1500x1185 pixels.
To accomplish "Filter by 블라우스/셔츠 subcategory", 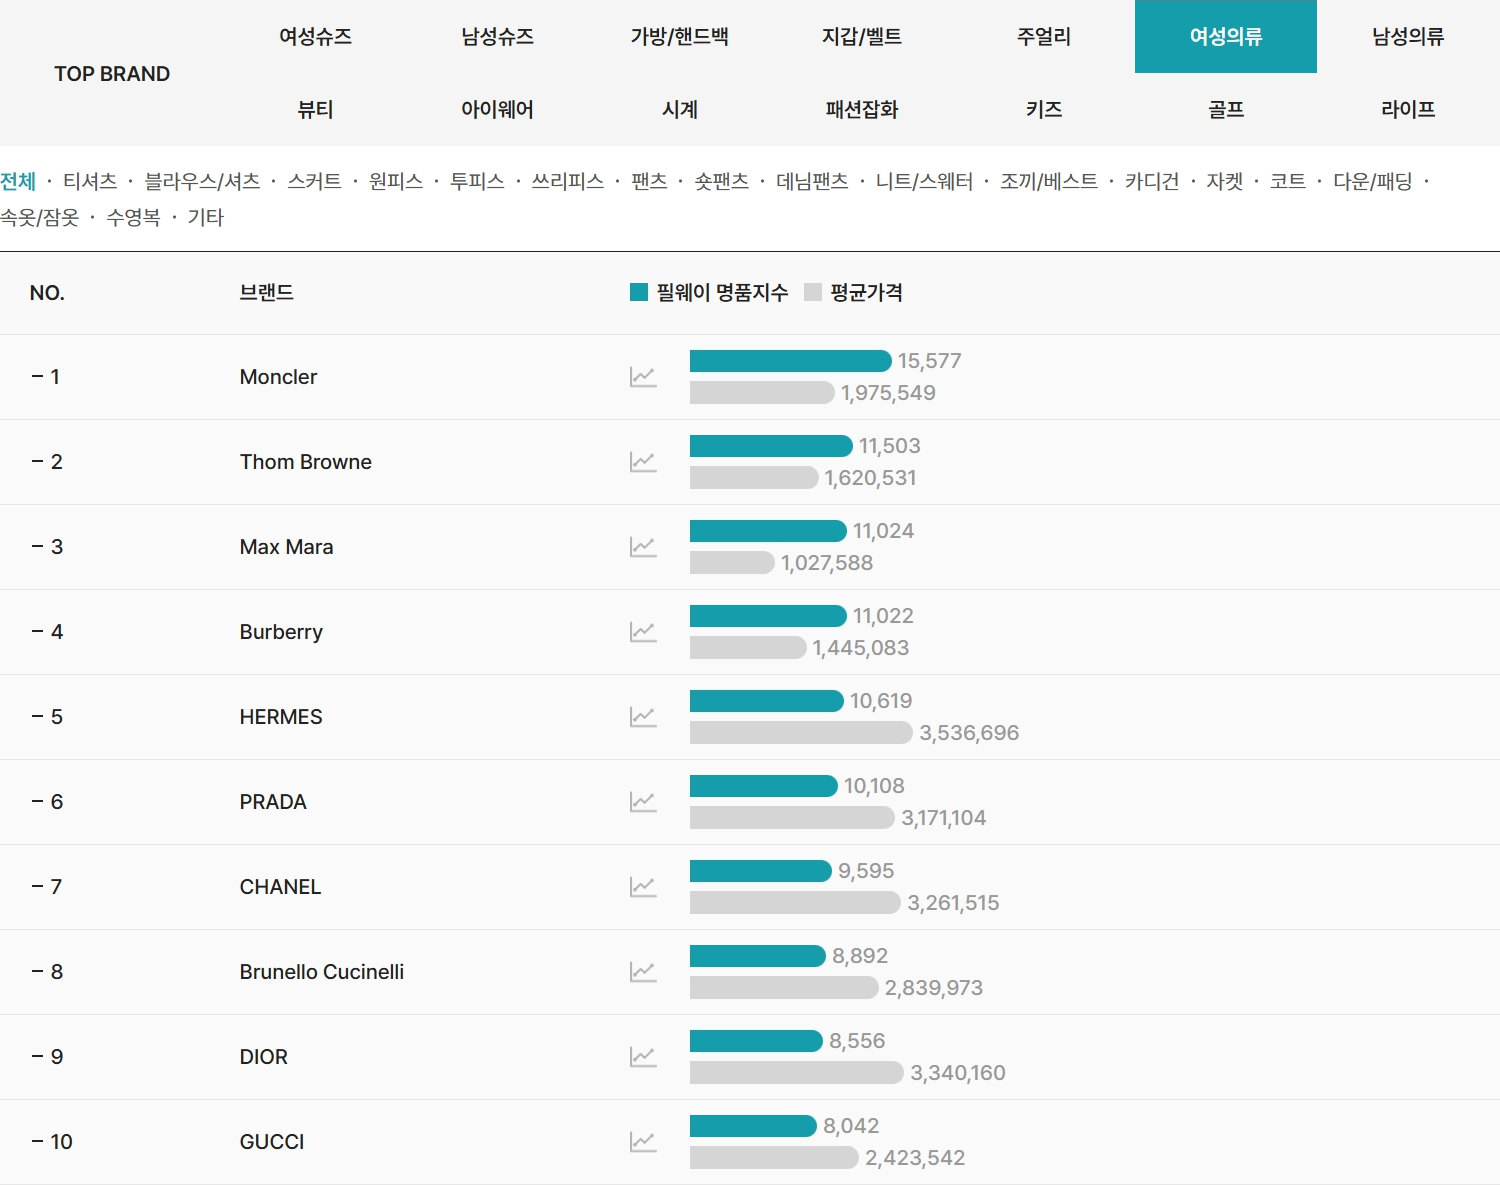I will [x=202, y=181].
